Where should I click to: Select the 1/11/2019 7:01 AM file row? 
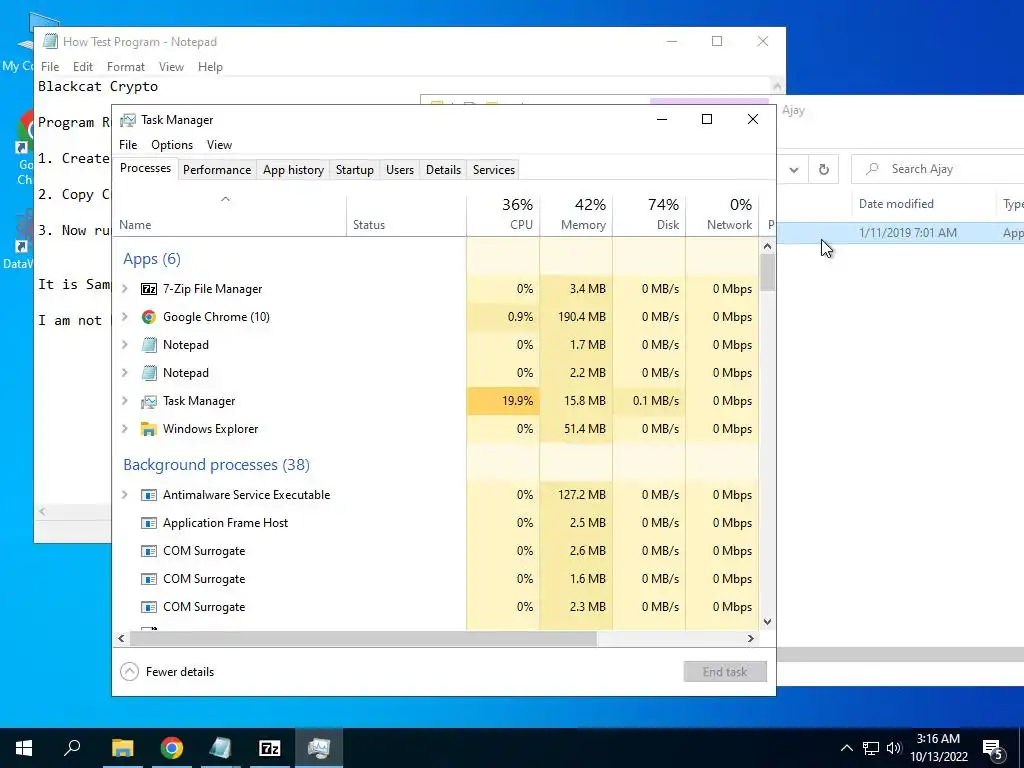tap(901, 233)
